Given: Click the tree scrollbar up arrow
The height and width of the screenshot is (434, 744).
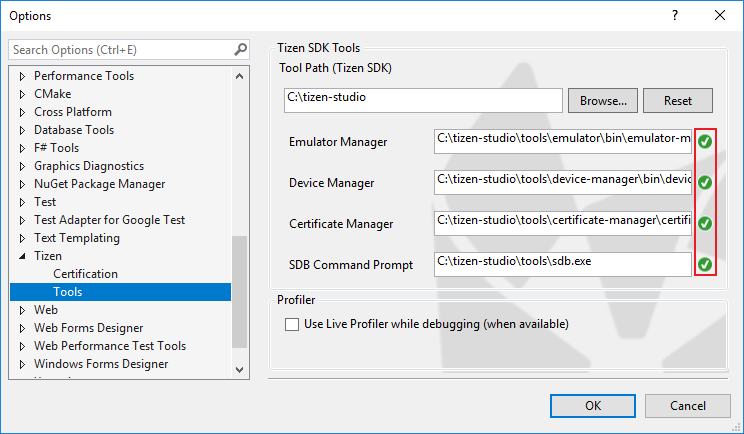Looking at the screenshot, I should [x=240, y=76].
